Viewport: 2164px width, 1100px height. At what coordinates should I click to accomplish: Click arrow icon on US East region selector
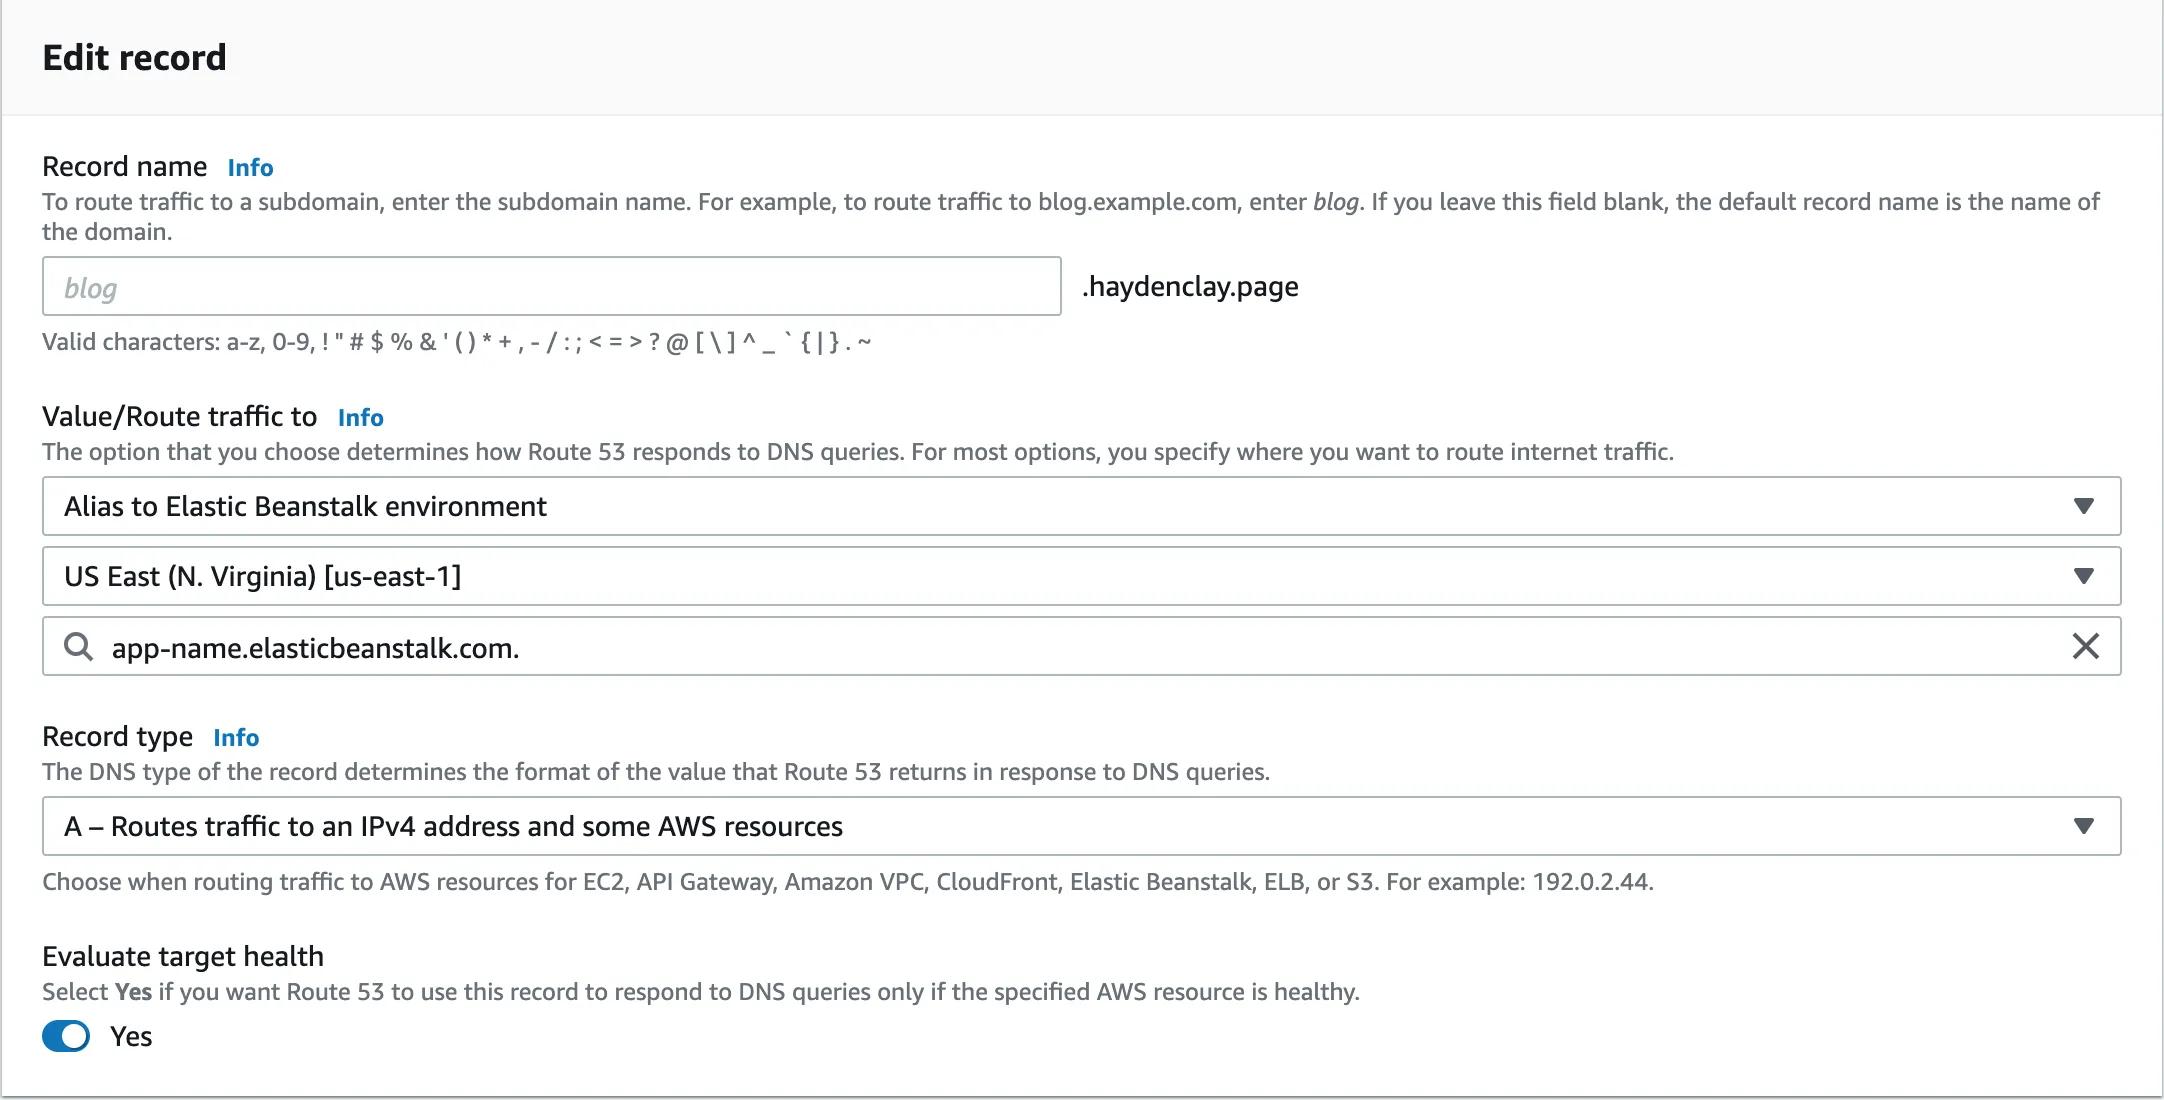click(x=2083, y=576)
